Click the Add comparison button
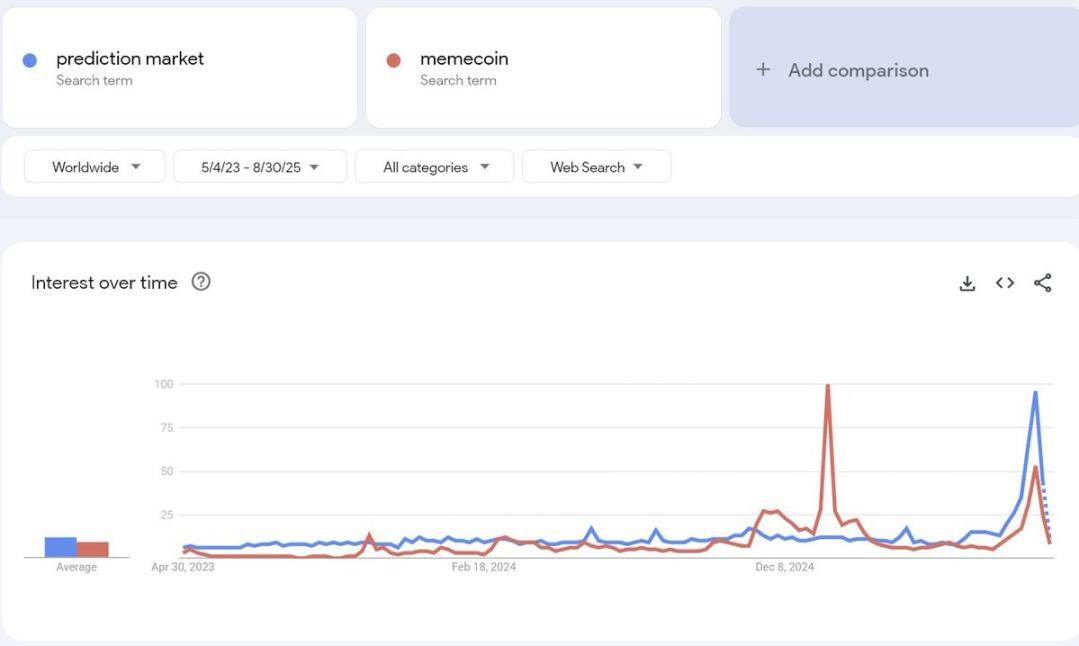The width and height of the screenshot is (1079, 646). [858, 70]
